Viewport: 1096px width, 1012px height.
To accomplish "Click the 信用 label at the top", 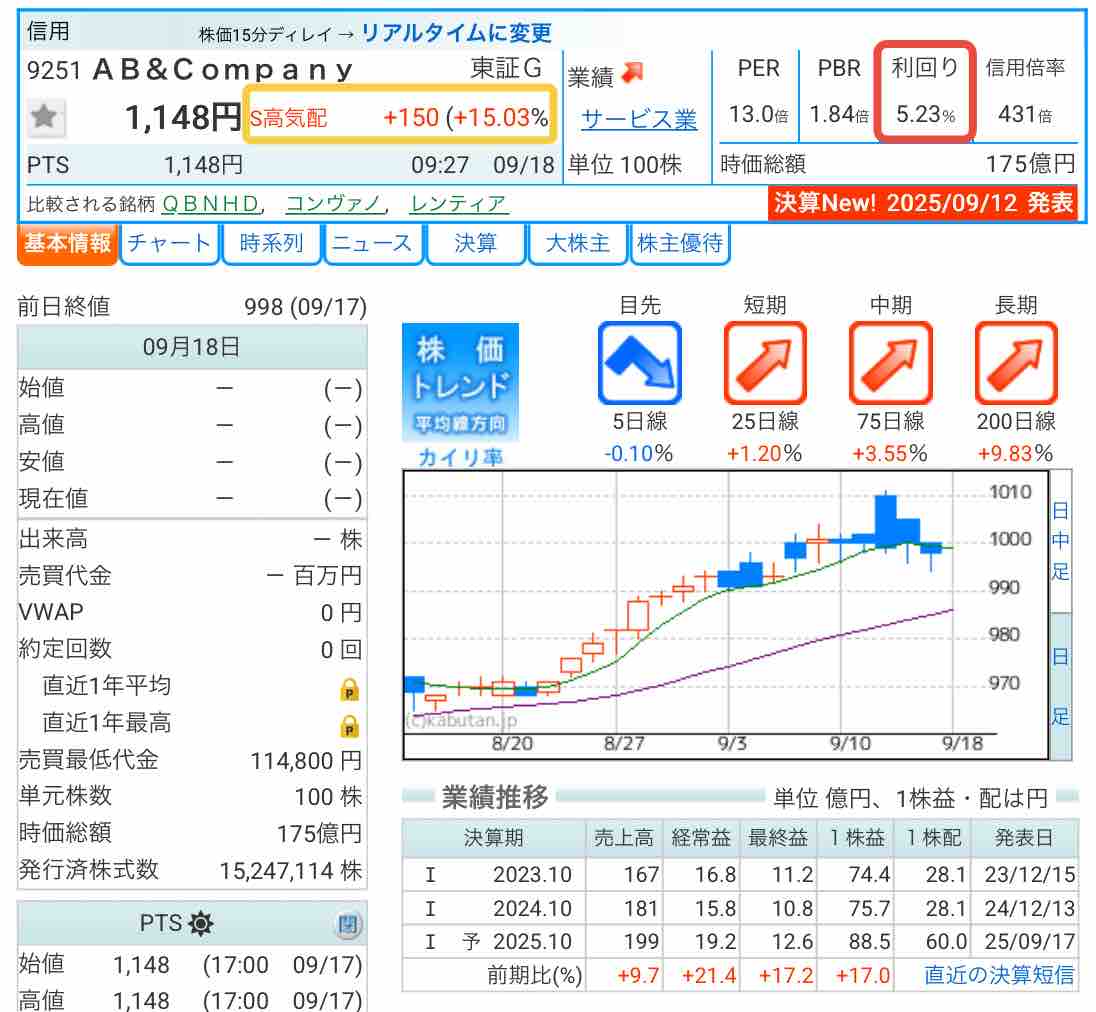I will [48, 31].
